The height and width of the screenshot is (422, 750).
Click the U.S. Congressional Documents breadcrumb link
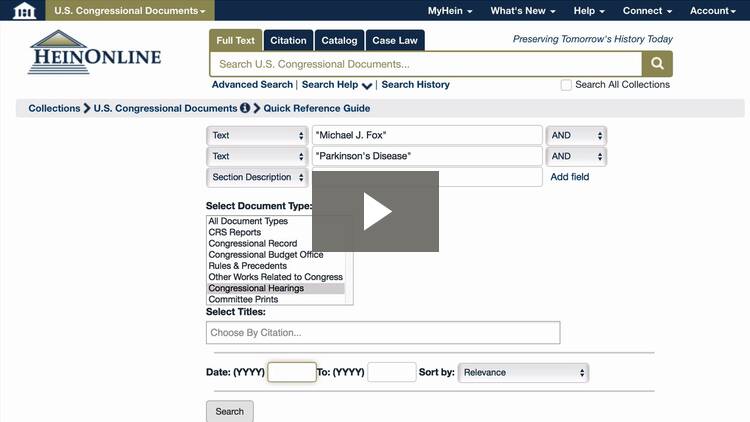click(x=165, y=108)
